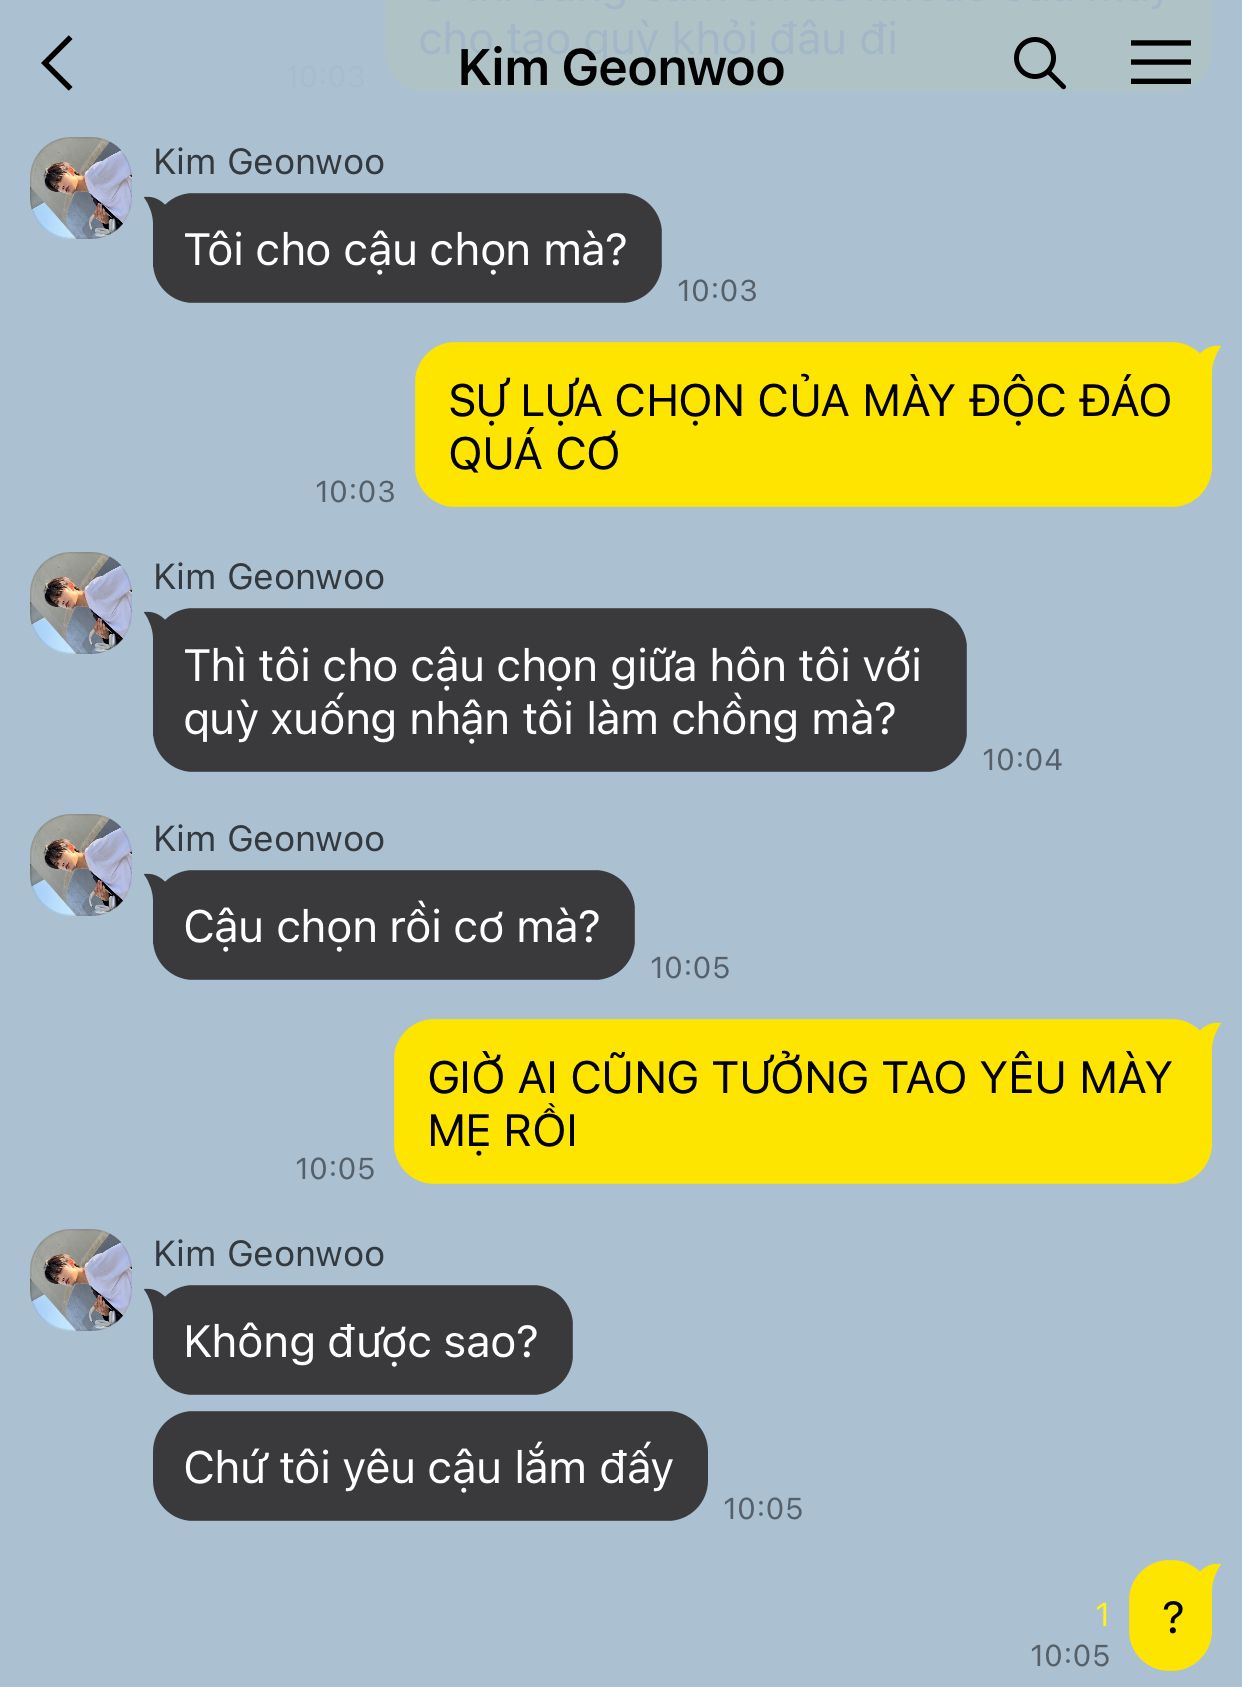The height and width of the screenshot is (1687, 1242).
Task: Select the "Cậu chọn rồi cơ mà?" bubble
Action: [393, 925]
